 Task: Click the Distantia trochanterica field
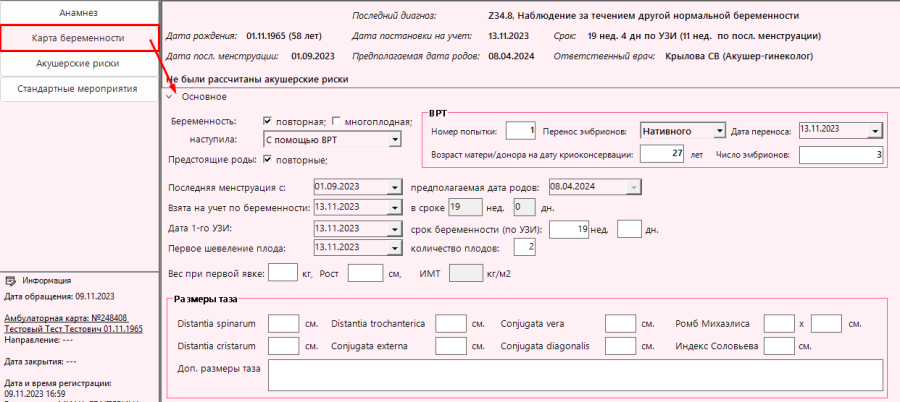click(x=451, y=323)
